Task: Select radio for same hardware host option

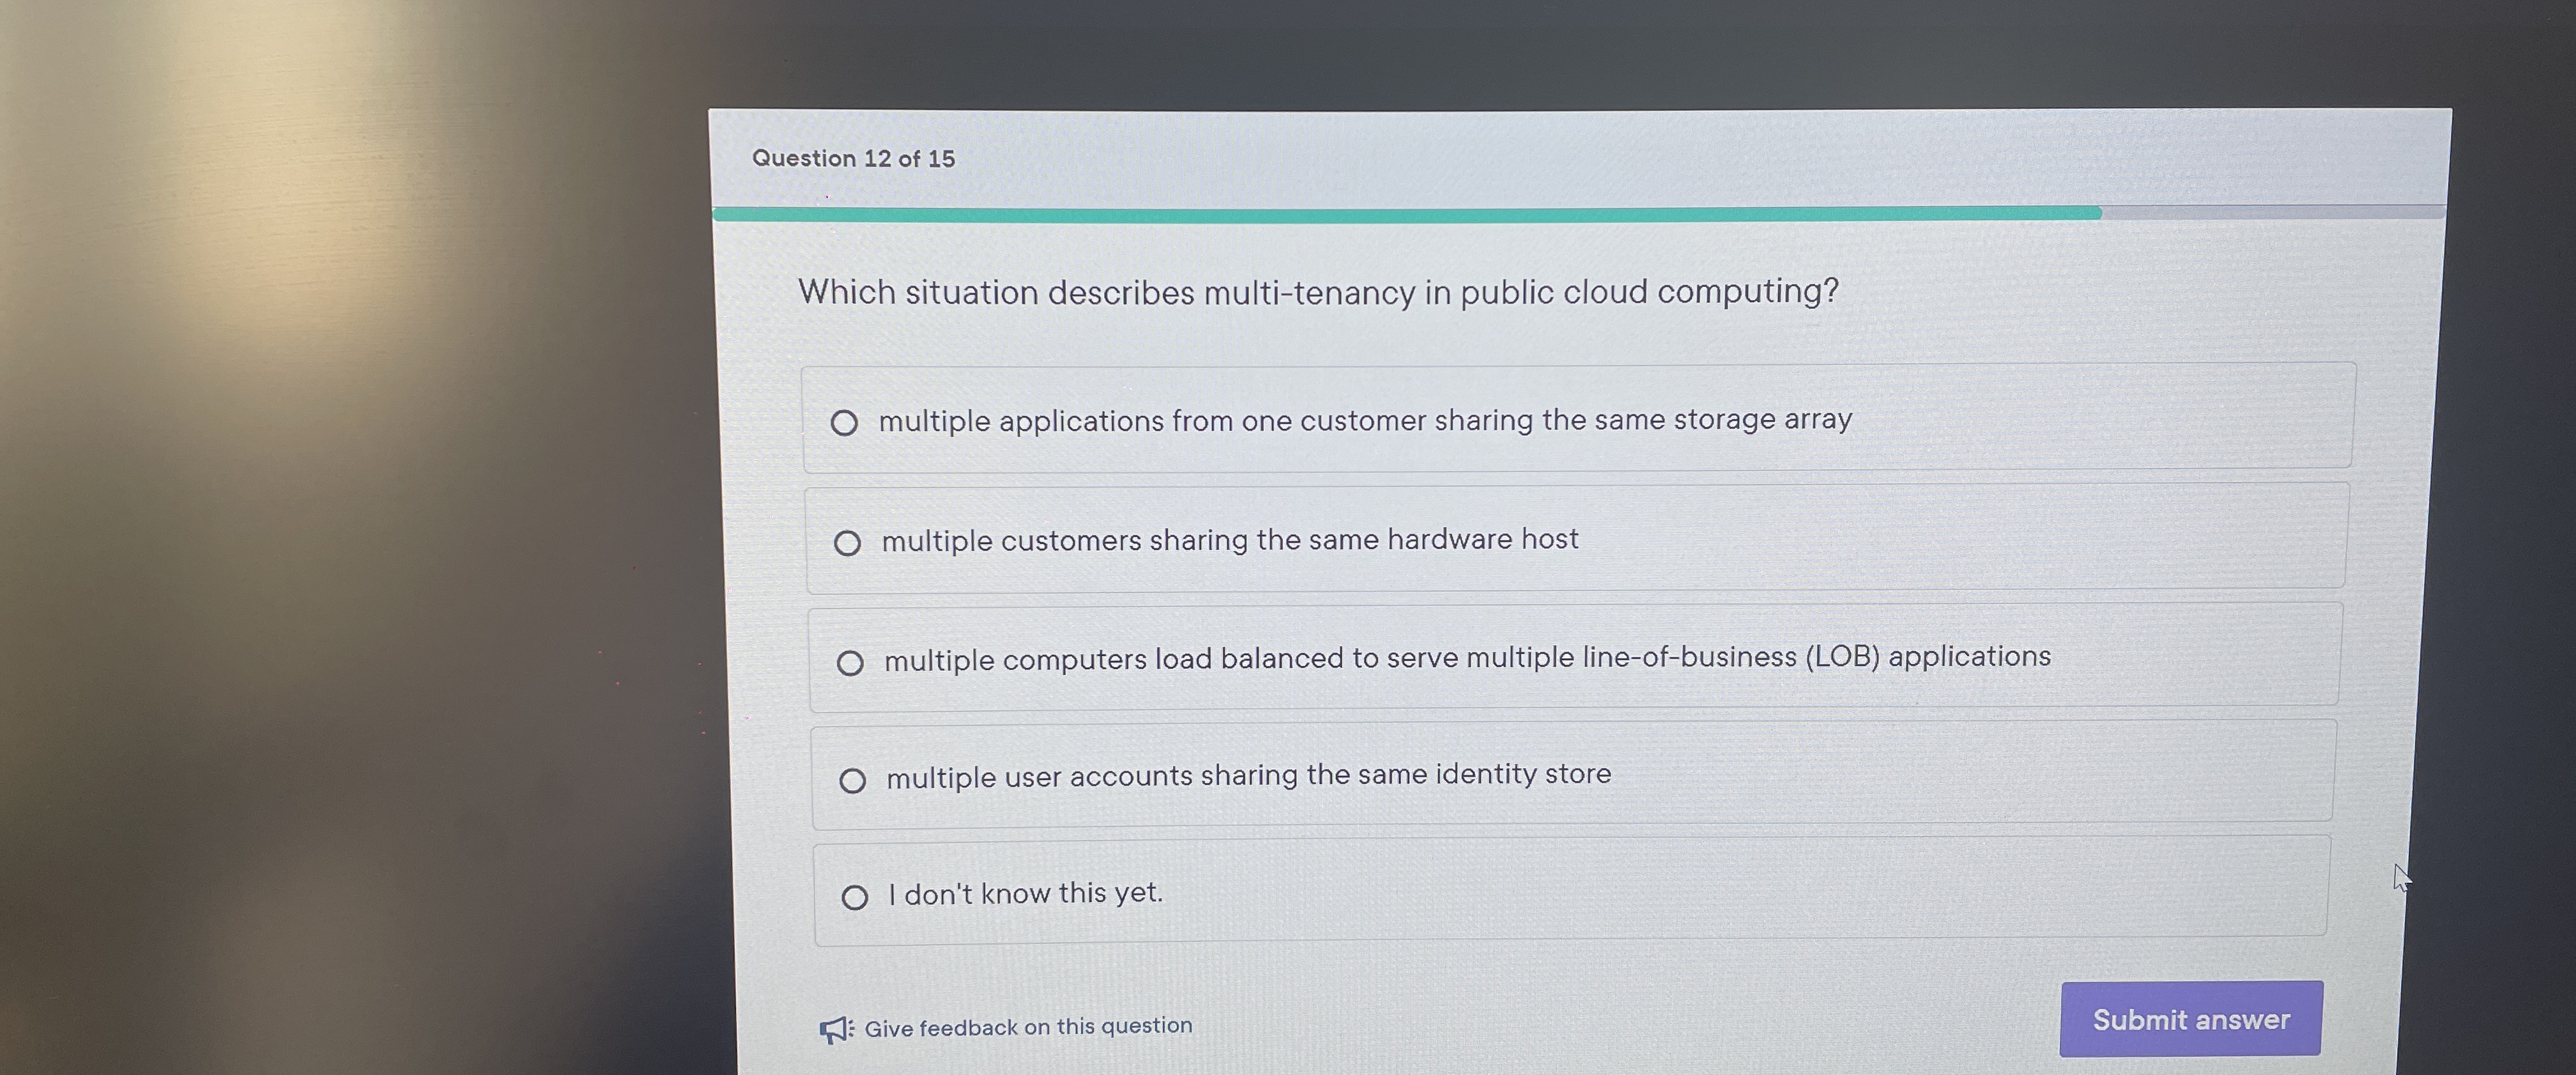Action: (847, 543)
